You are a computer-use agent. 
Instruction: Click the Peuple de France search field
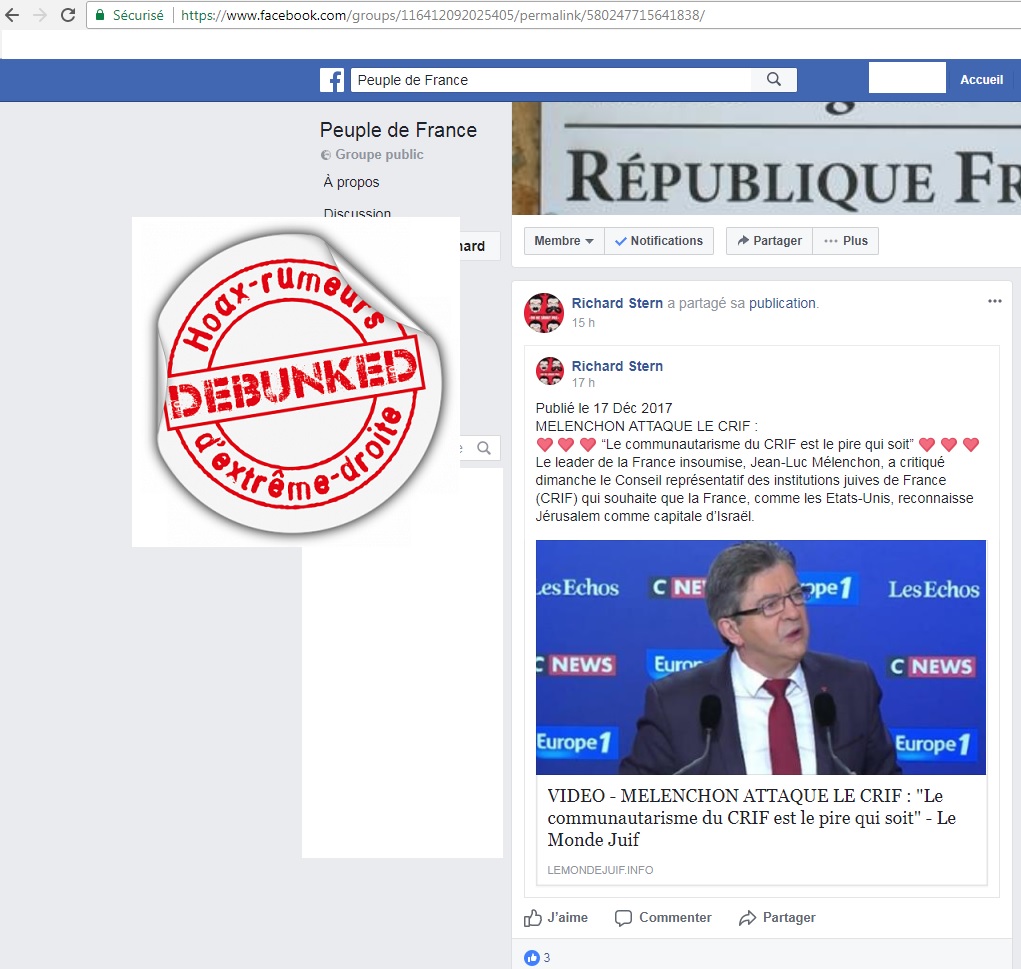pos(551,80)
